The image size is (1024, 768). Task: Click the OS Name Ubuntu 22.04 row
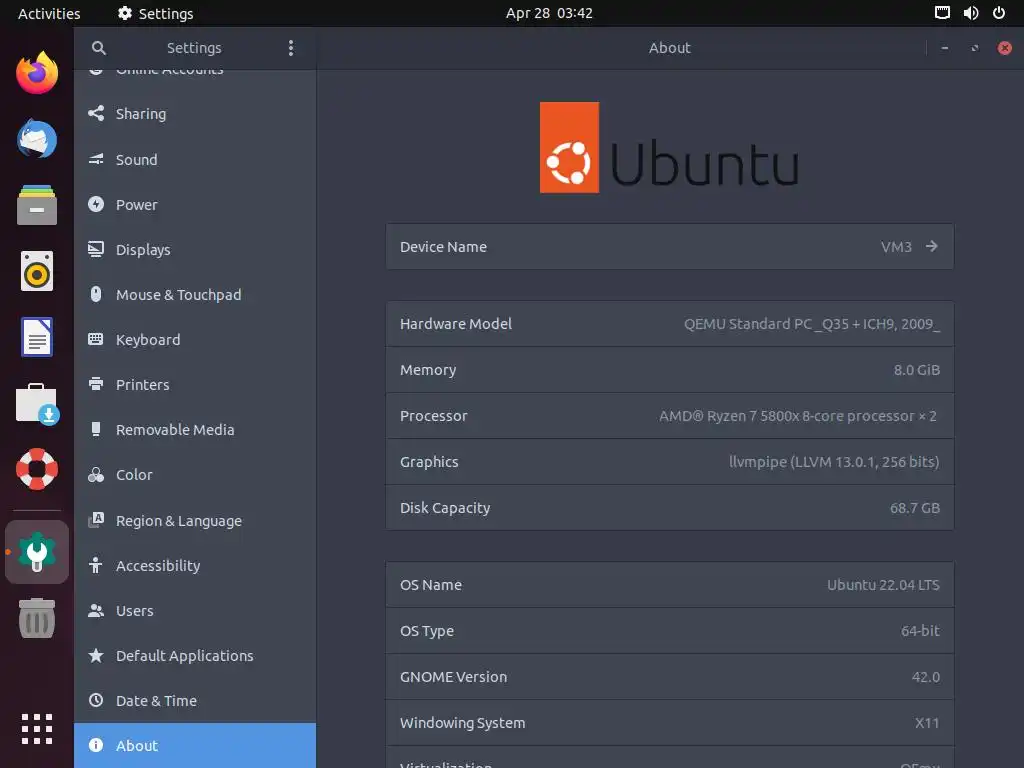pyautogui.click(x=669, y=584)
